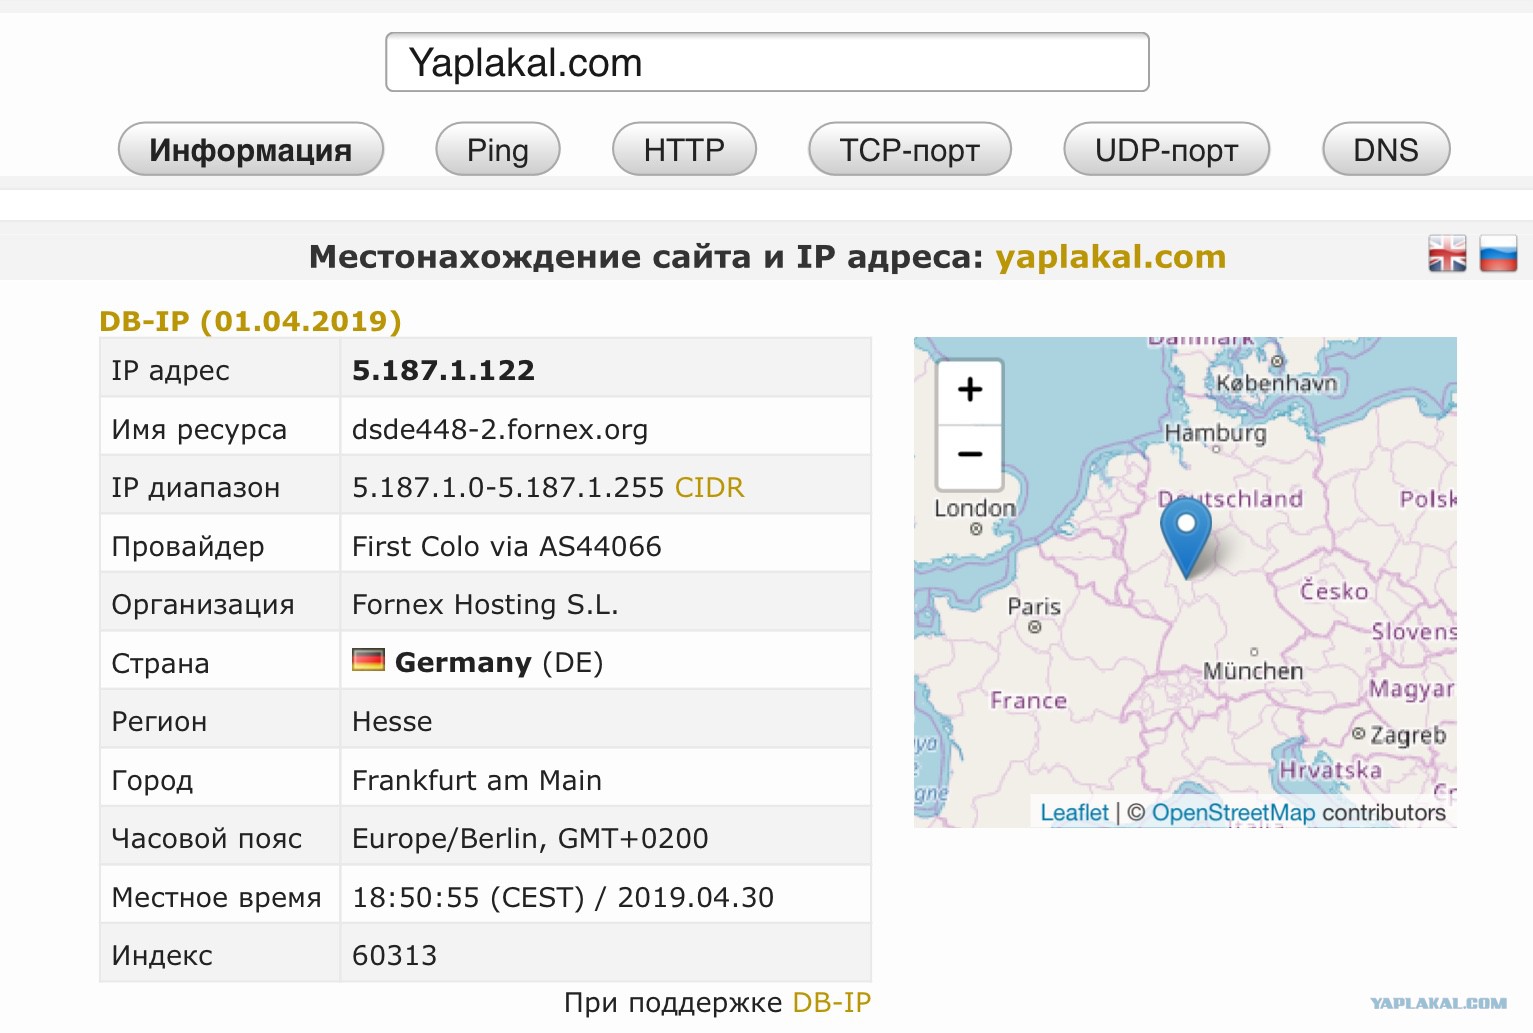Click the Leaflet attribution link
Screen dimensions: 1533x1033
pyautogui.click(x=1075, y=812)
